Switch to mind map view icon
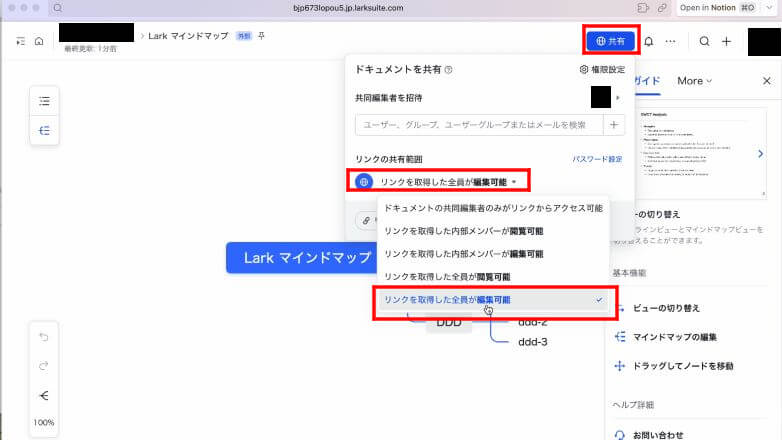The width and height of the screenshot is (782, 440). point(44,131)
